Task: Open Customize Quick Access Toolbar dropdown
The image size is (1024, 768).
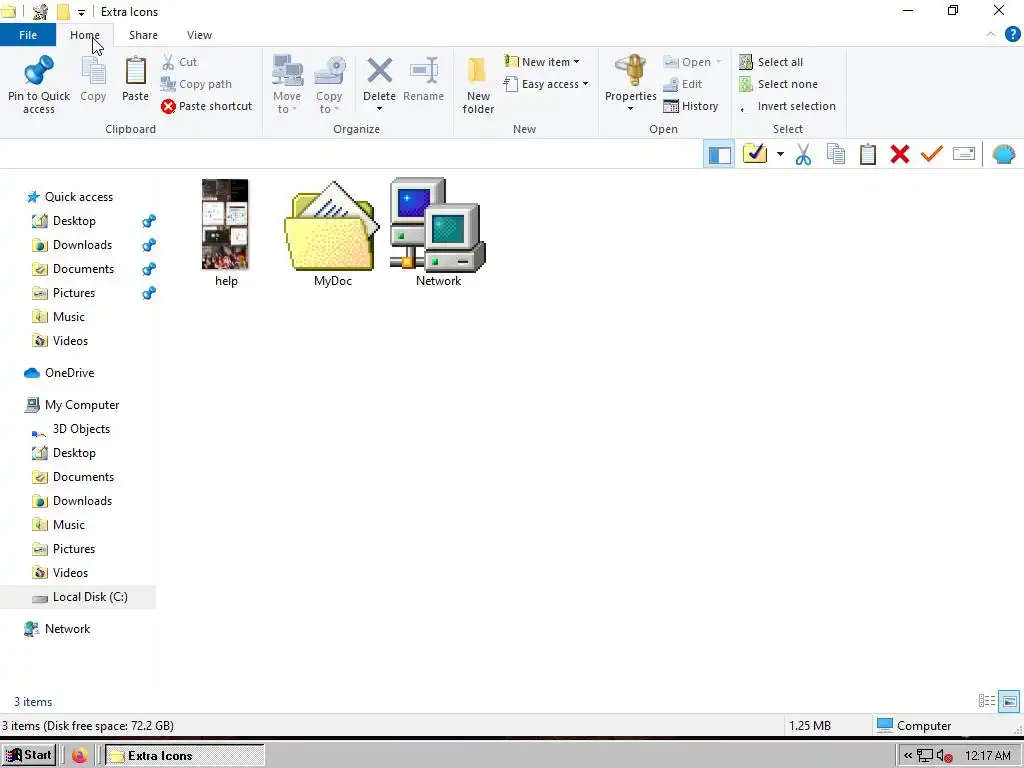Action: pos(81,12)
